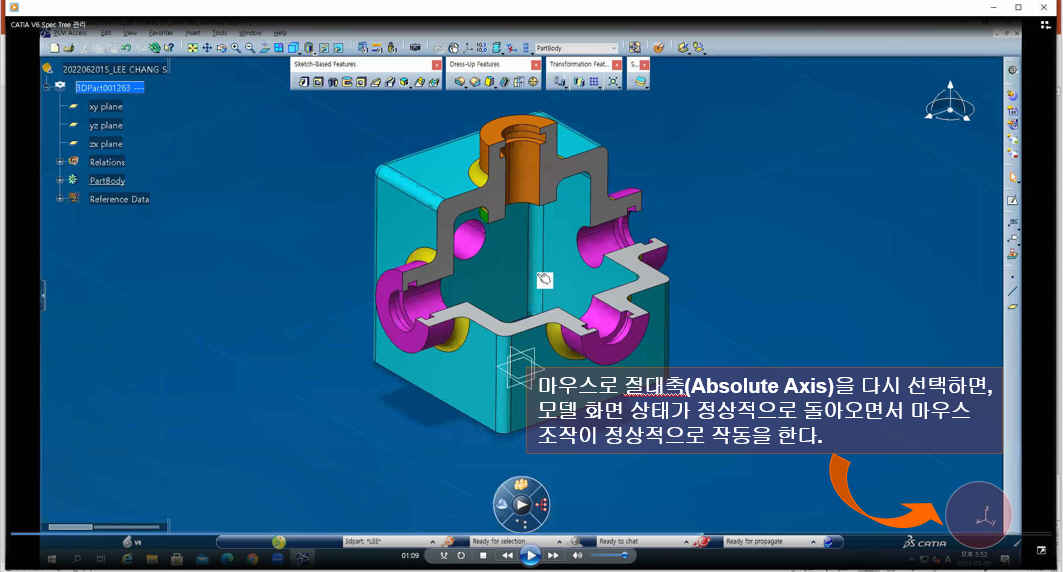Open the Window menu

click(250, 33)
